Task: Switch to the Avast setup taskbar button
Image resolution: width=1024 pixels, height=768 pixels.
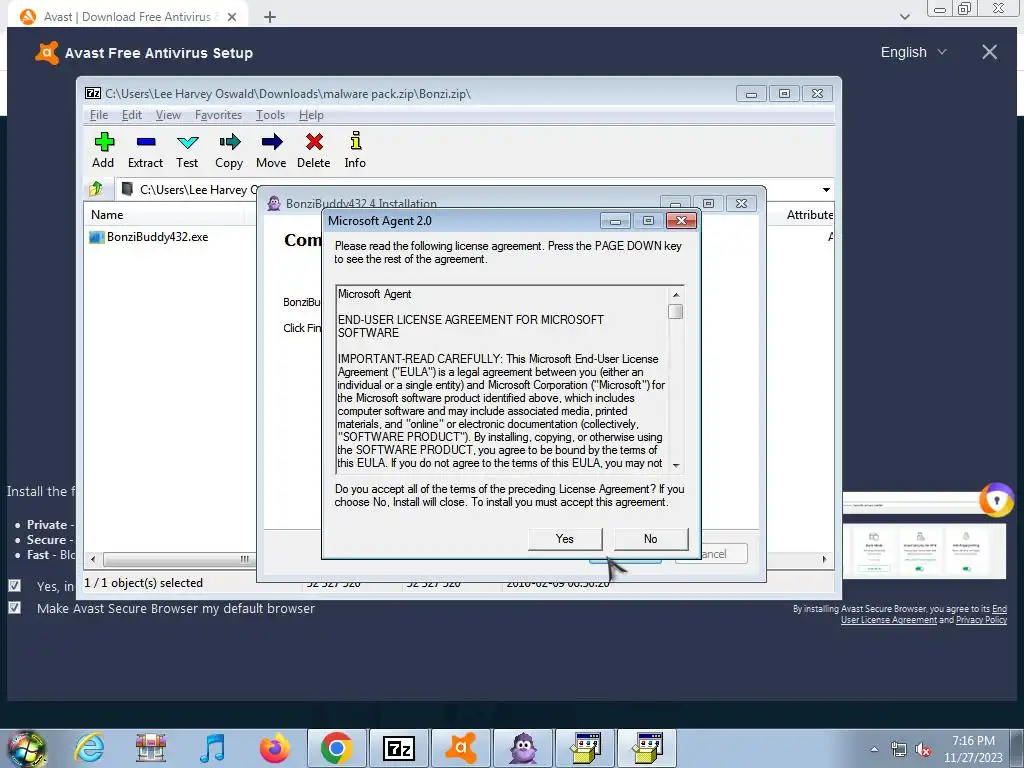Action: point(460,748)
